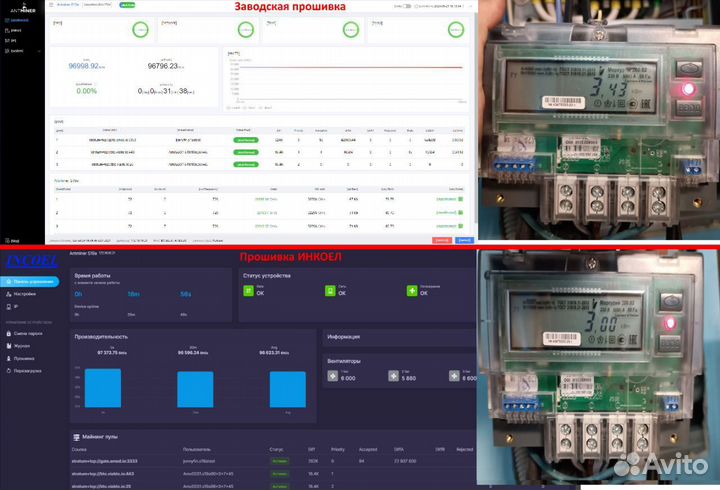Image resolution: width=720 pixels, height=490 pixels.
Task: Select the 0.00% reject rate value
Action: click(x=86, y=91)
